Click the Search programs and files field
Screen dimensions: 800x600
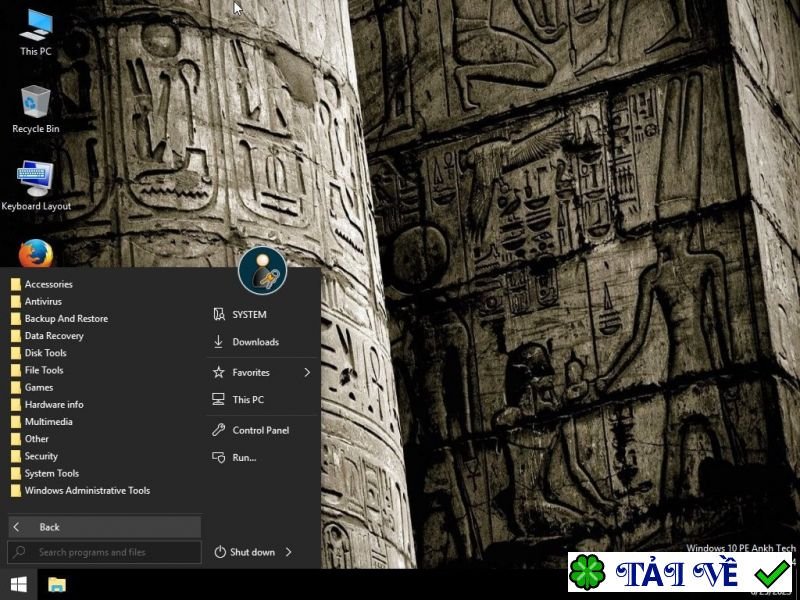tap(104, 552)
